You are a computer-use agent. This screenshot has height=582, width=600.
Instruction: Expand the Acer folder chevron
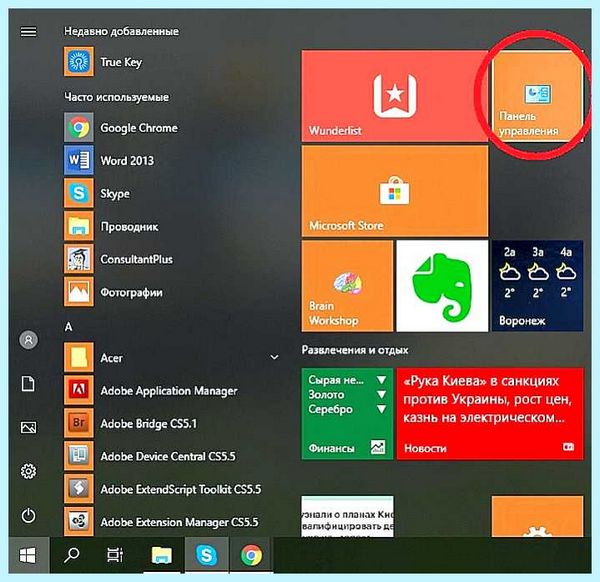(274, 357)
